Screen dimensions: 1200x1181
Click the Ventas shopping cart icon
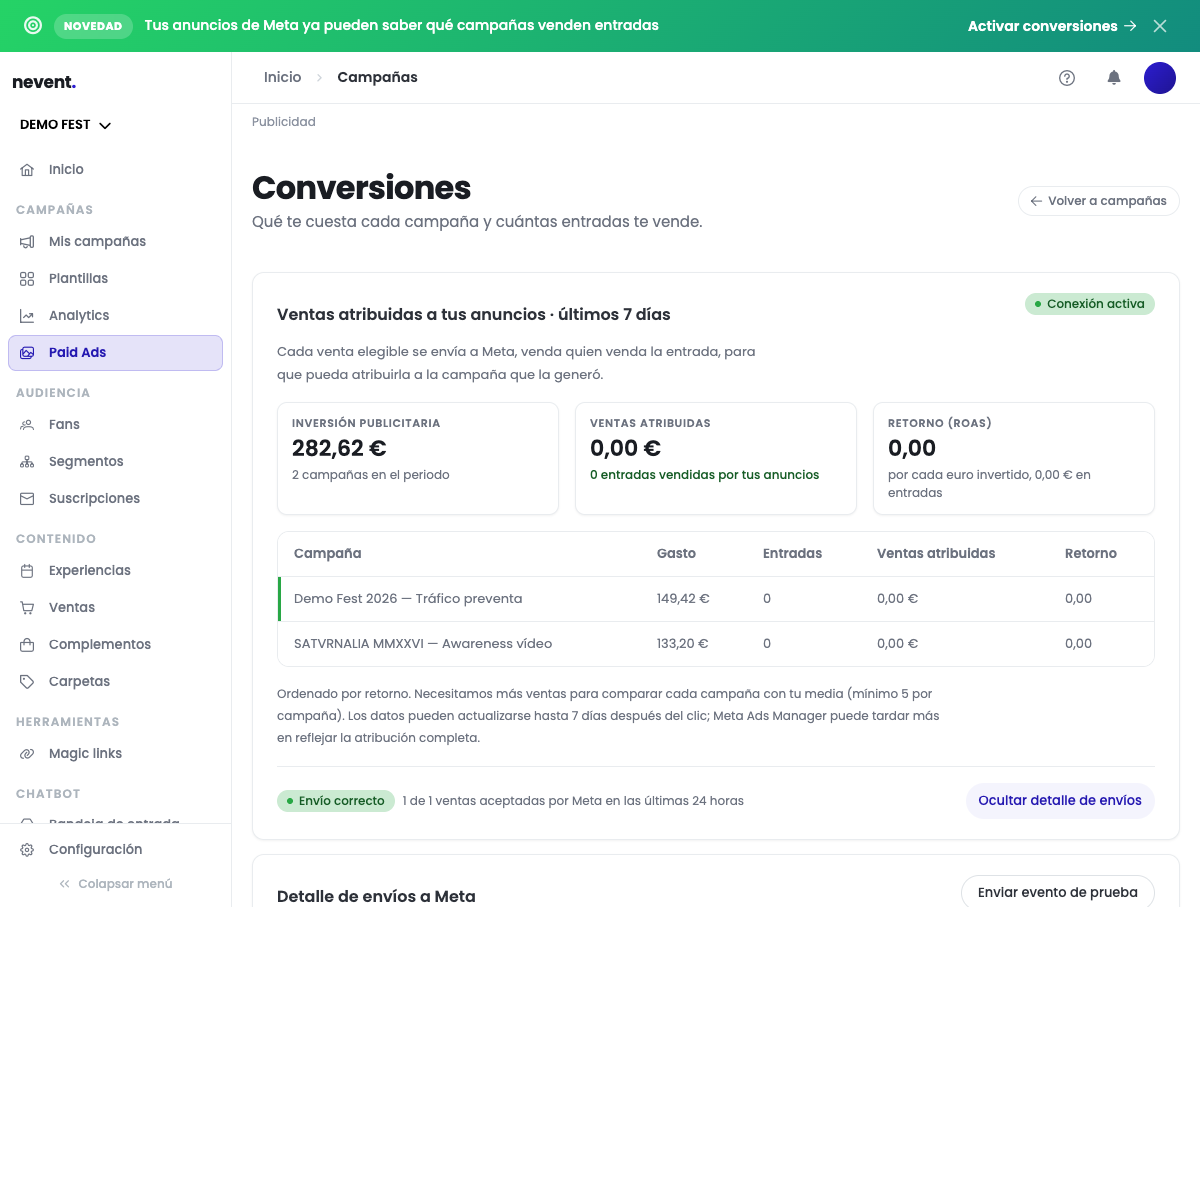coord(27,608)
